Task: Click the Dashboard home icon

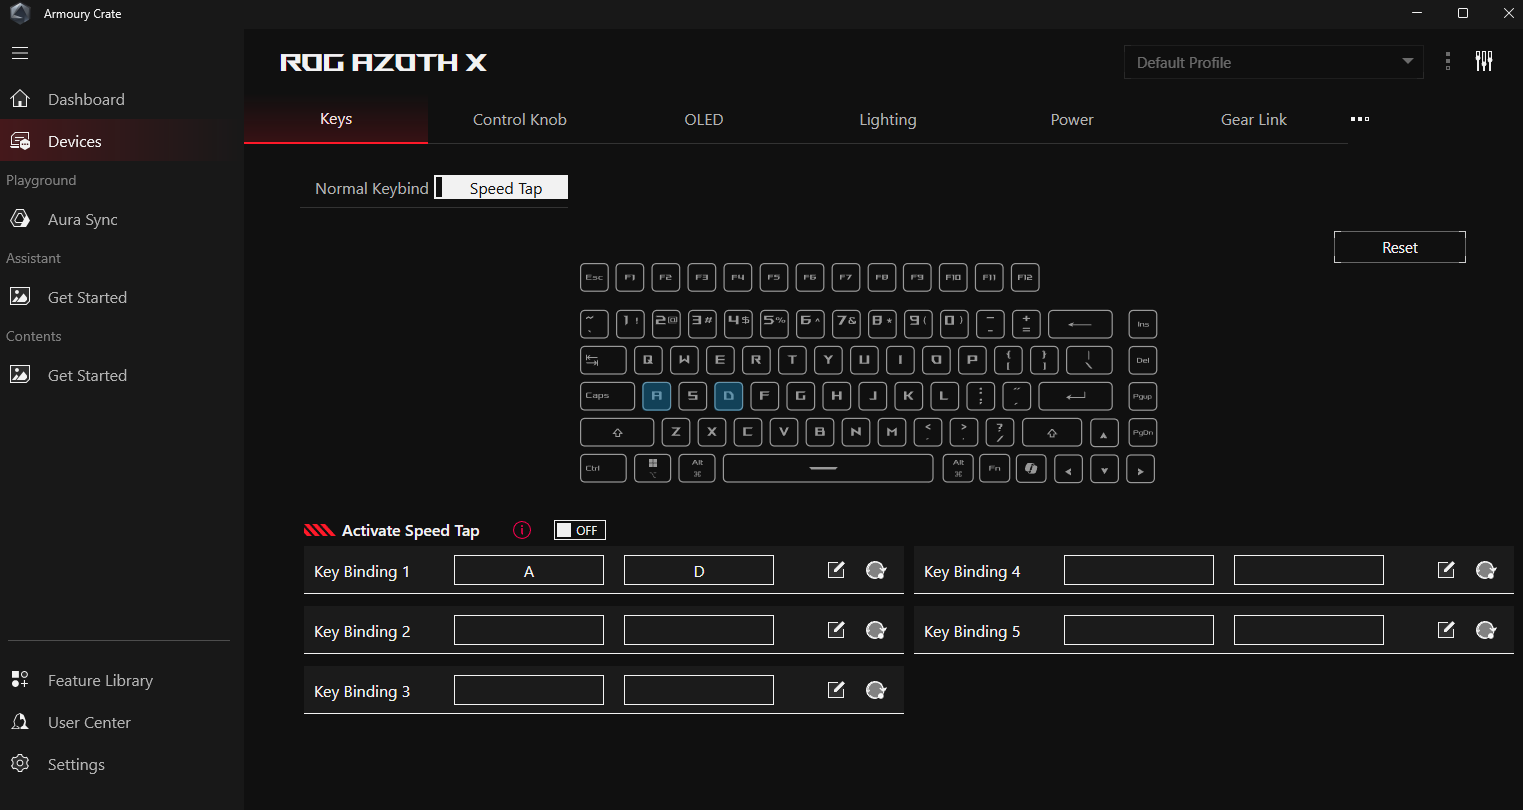Action: [x=20, y=99]
